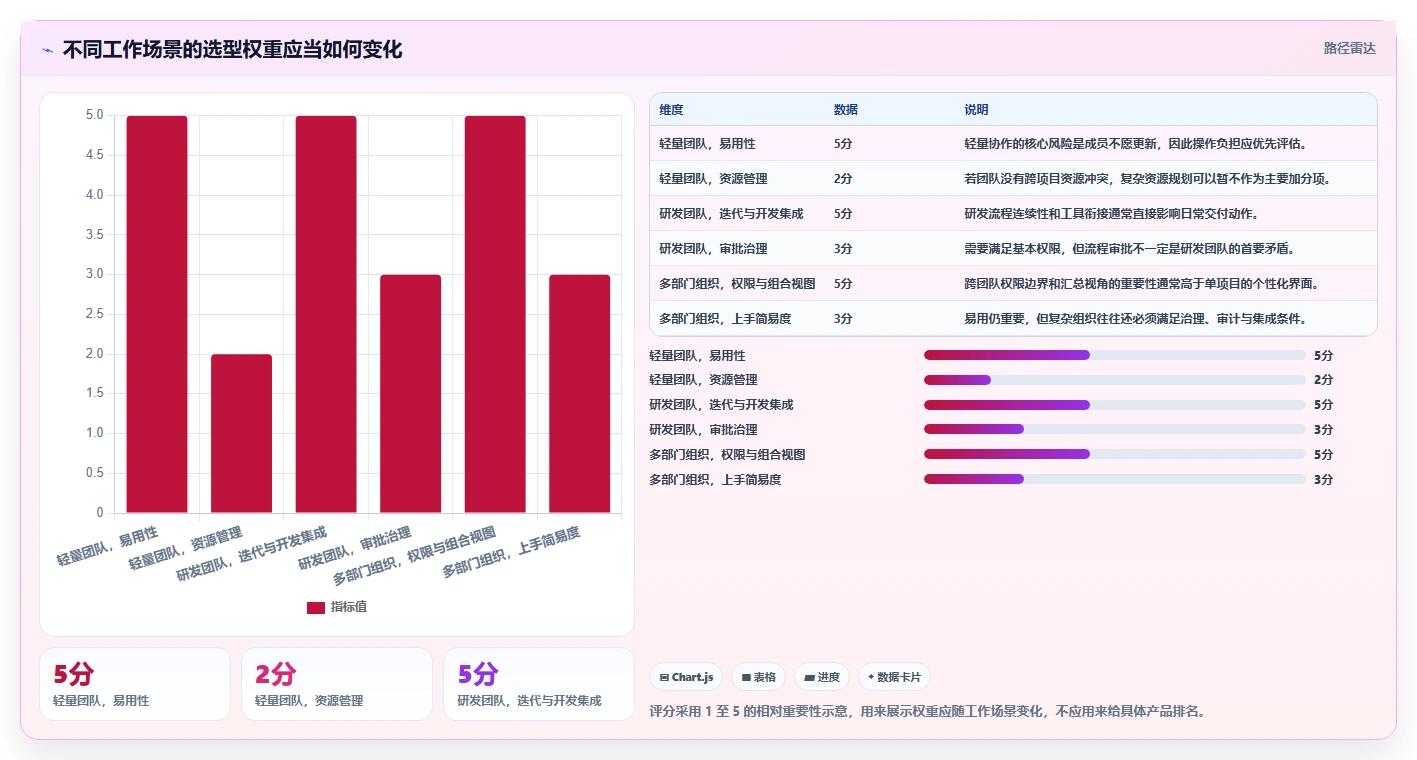Click the 5.0 y-axis tick label

click(94, 115)
